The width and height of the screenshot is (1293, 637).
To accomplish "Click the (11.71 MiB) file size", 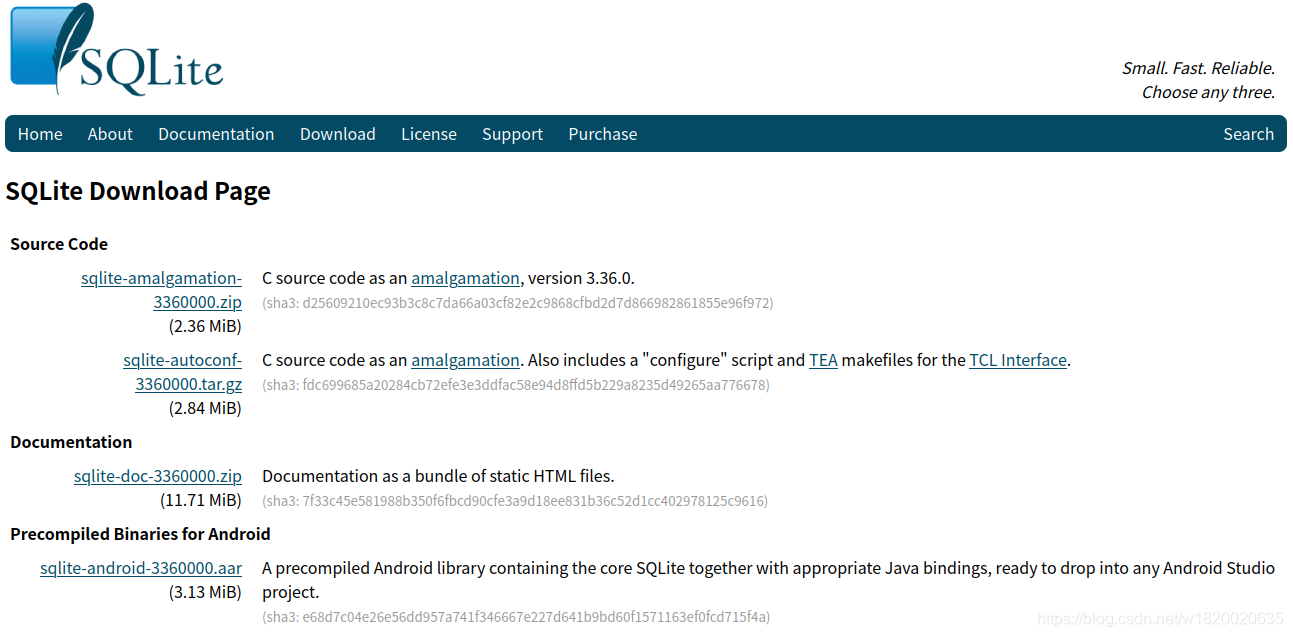I will click(x=201, y=500).
